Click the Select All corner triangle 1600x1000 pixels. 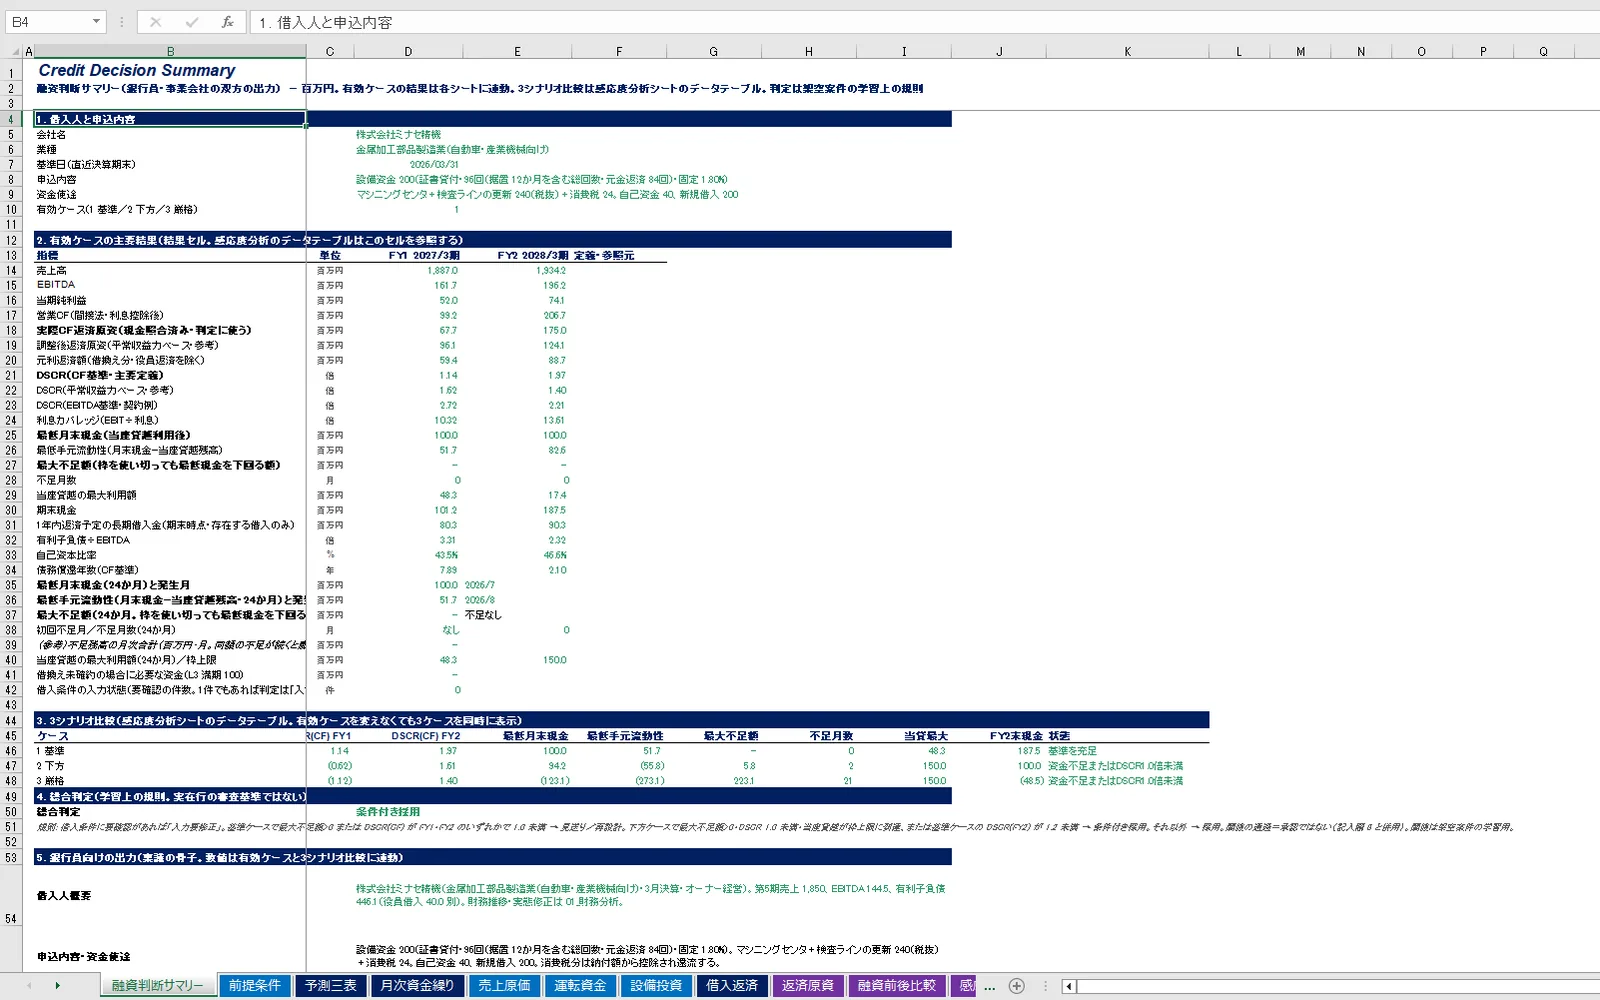(x=16, y=51)
